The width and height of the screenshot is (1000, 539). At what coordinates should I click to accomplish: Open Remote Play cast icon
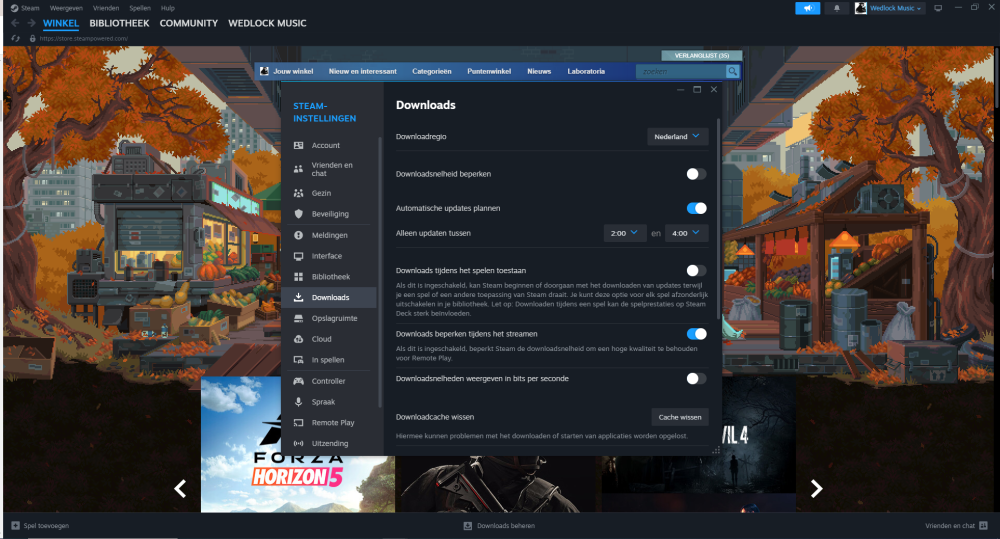pyautogui.click(x=298, y=422)
